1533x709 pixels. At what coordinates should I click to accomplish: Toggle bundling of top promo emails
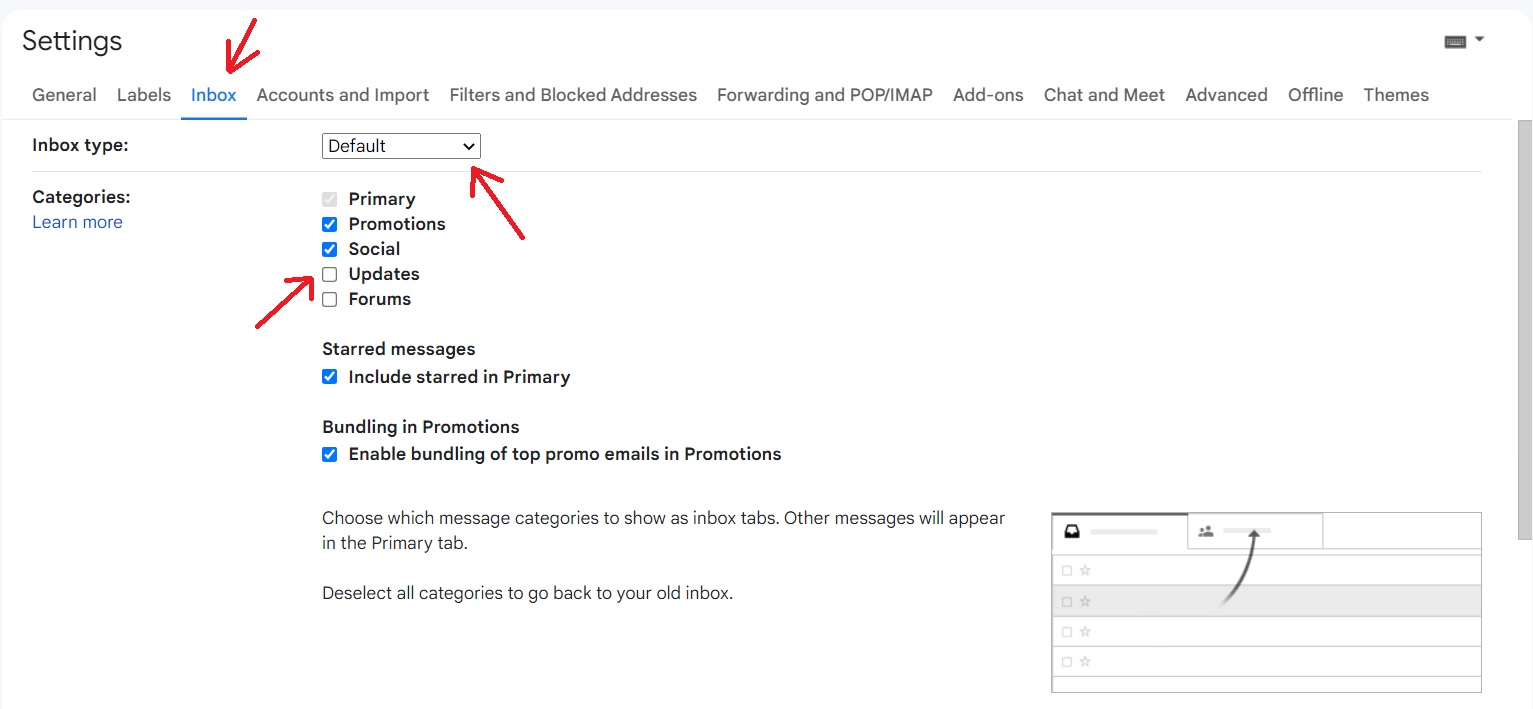tap(330, 454)
